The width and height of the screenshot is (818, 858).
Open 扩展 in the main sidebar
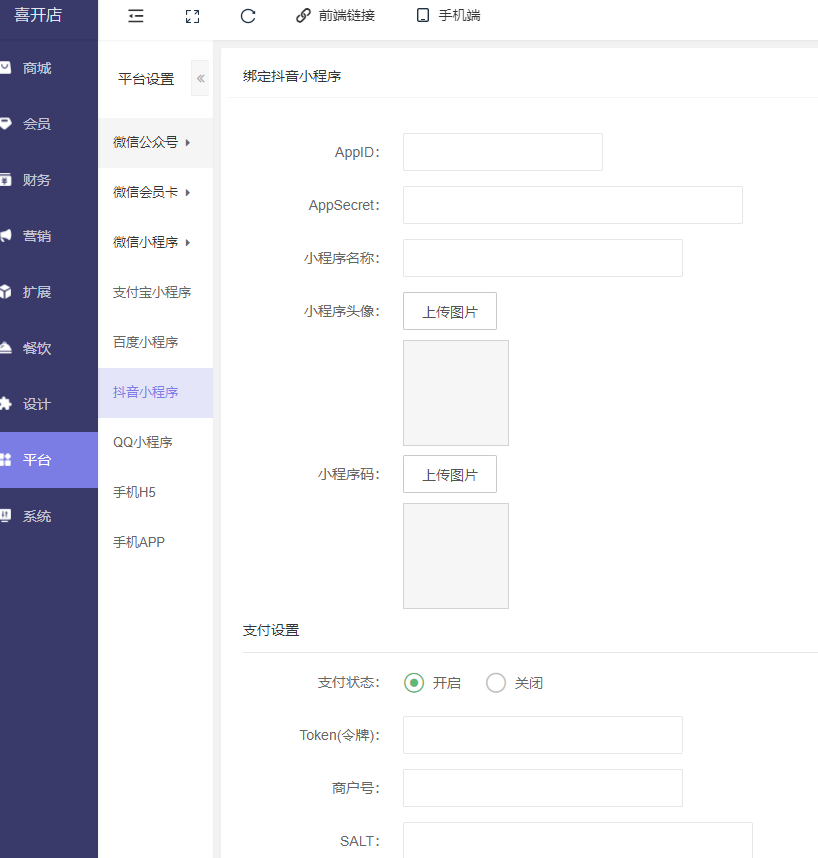click(x=49, y=292)
